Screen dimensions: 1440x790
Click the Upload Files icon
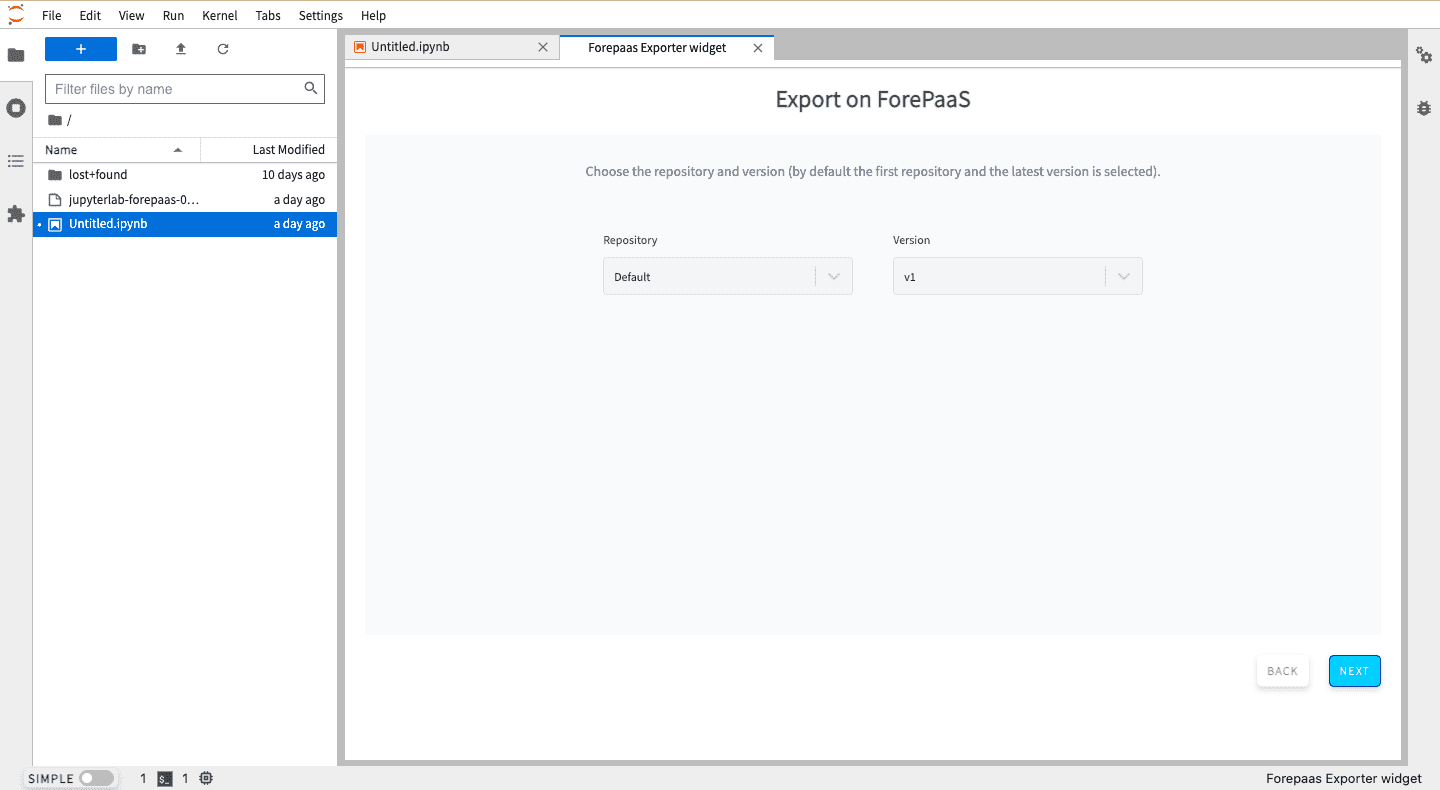[181, 49]
